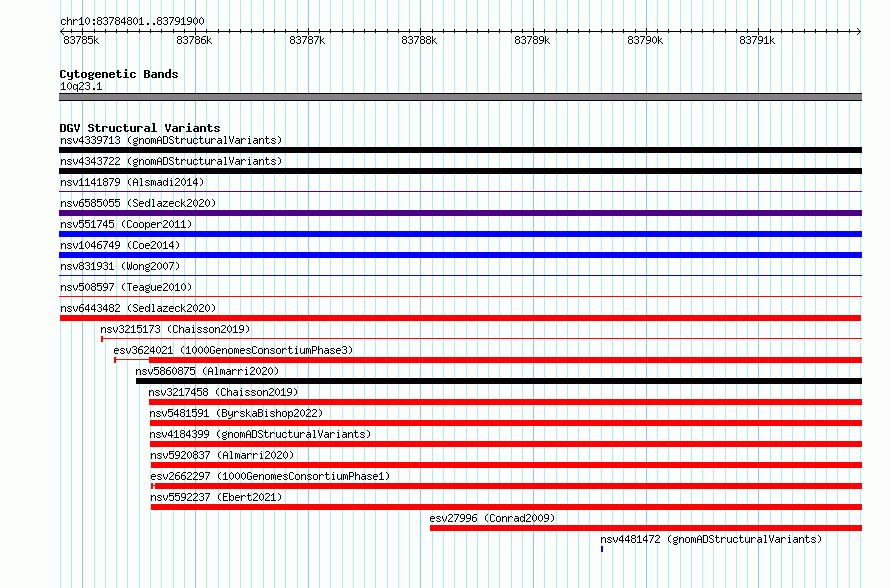Click the red bar of esv27996
890x588 pixels.
pos(646,528)
